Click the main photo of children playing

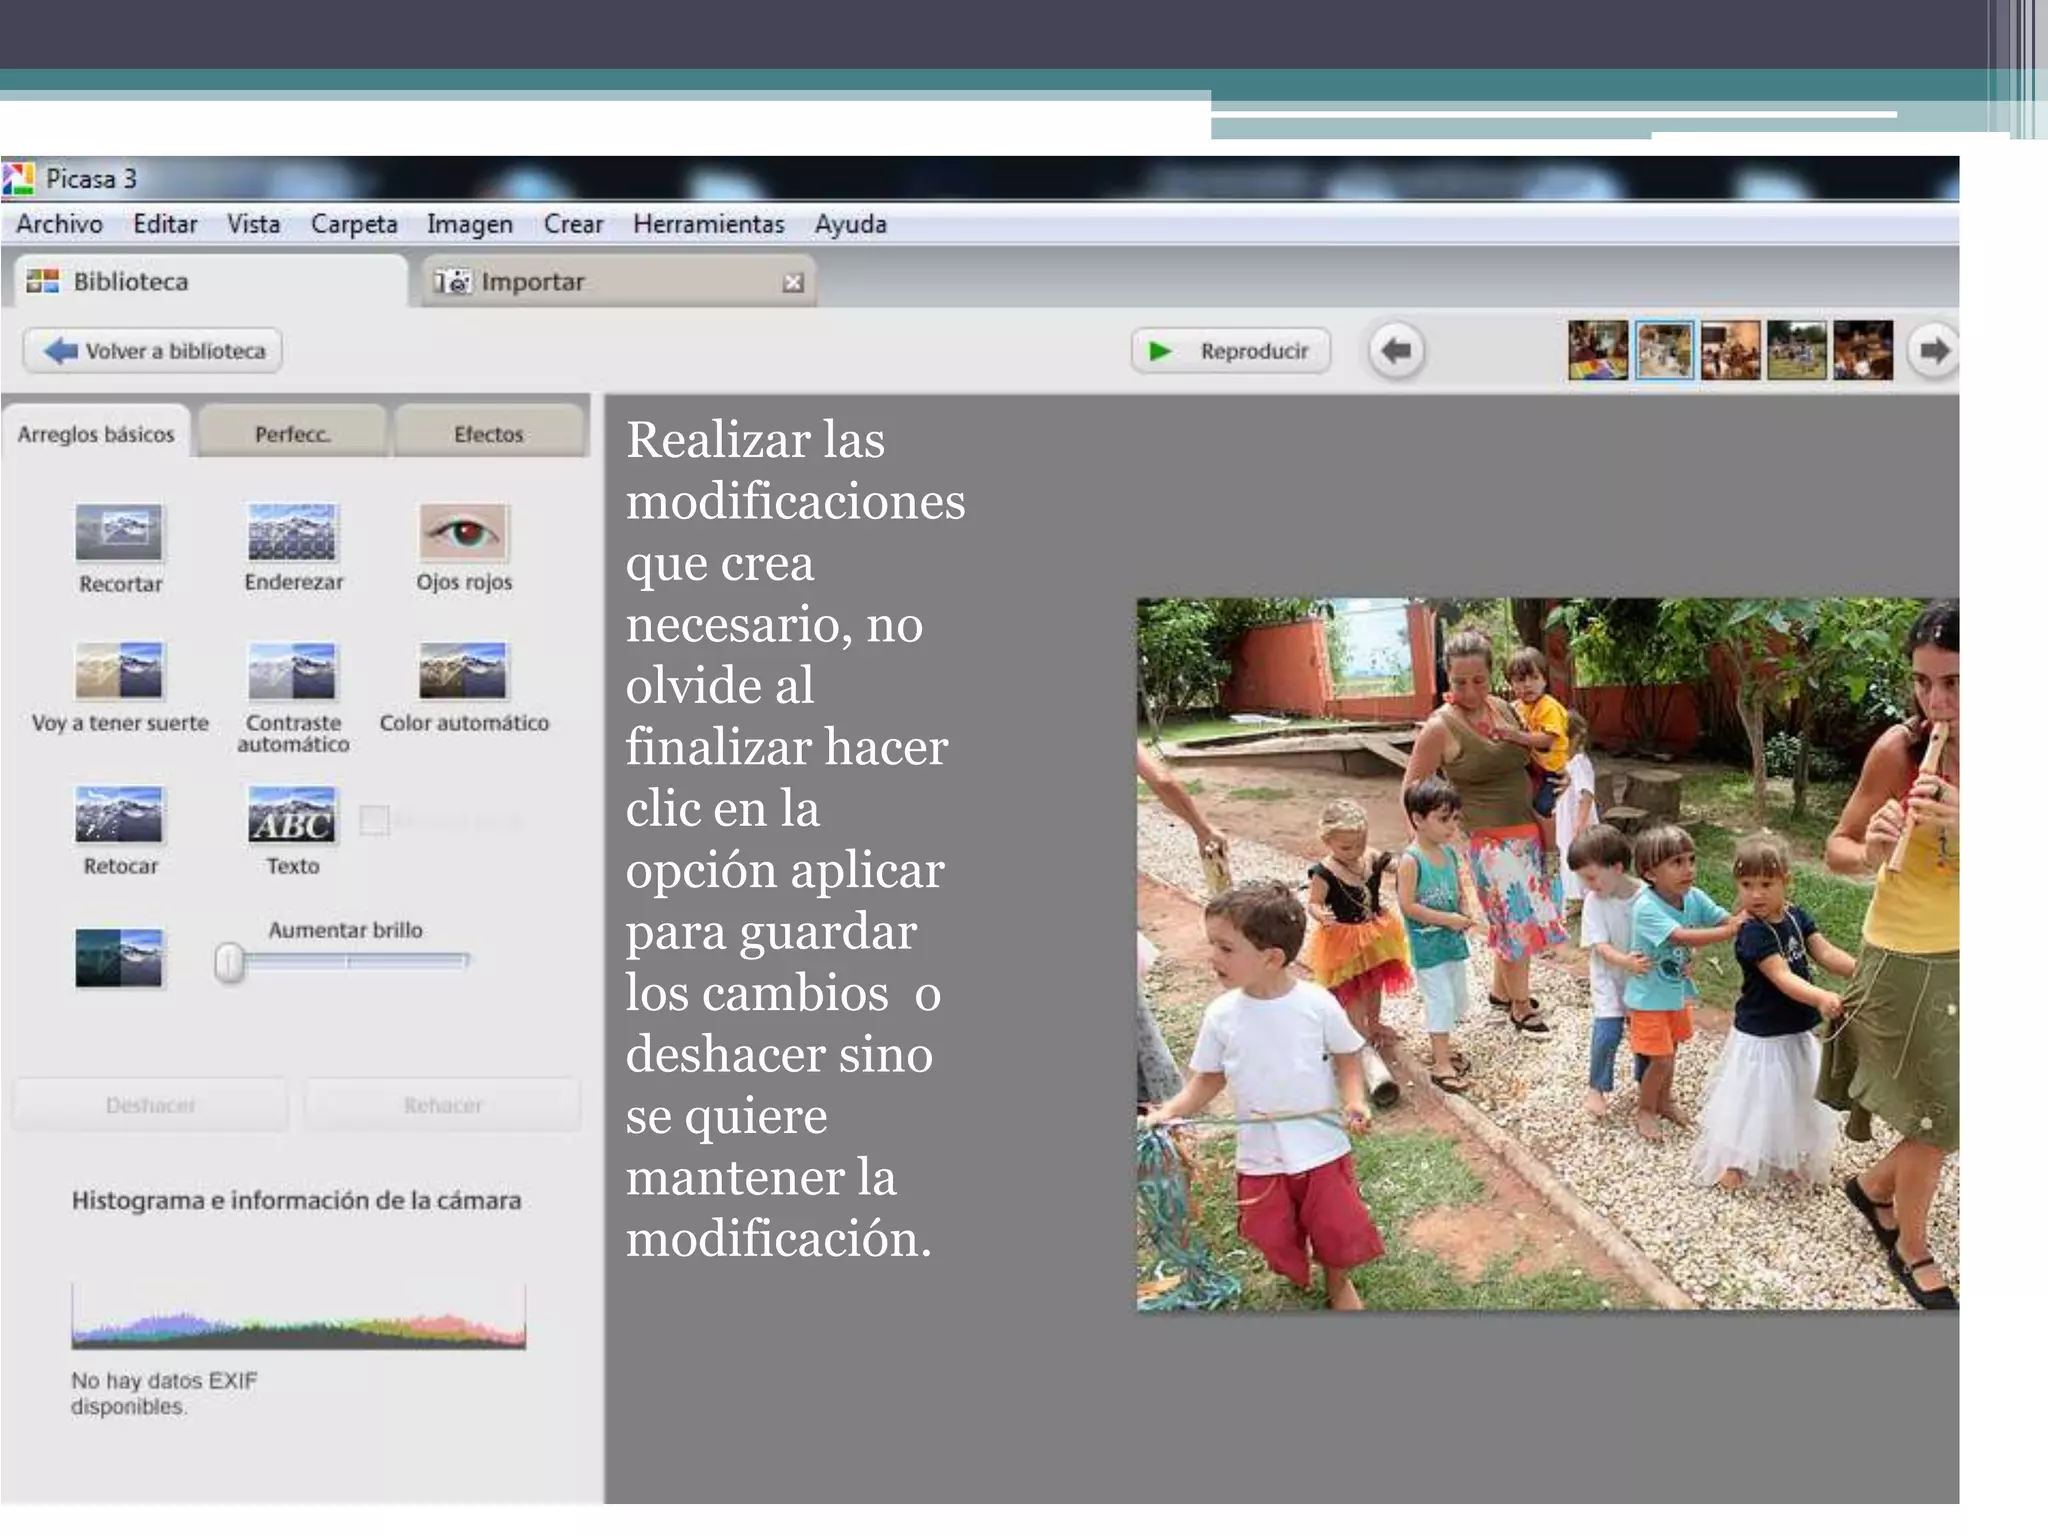coord(1548,954)
